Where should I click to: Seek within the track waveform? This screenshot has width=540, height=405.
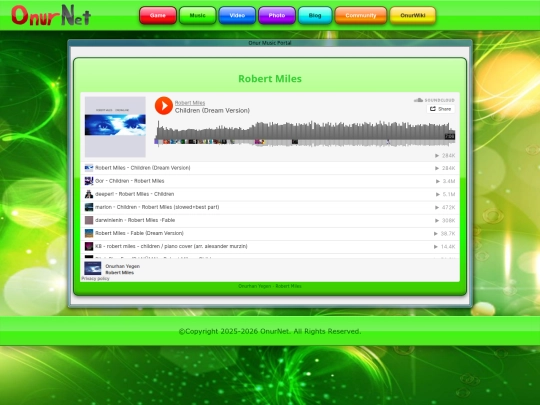pos(305,134)
